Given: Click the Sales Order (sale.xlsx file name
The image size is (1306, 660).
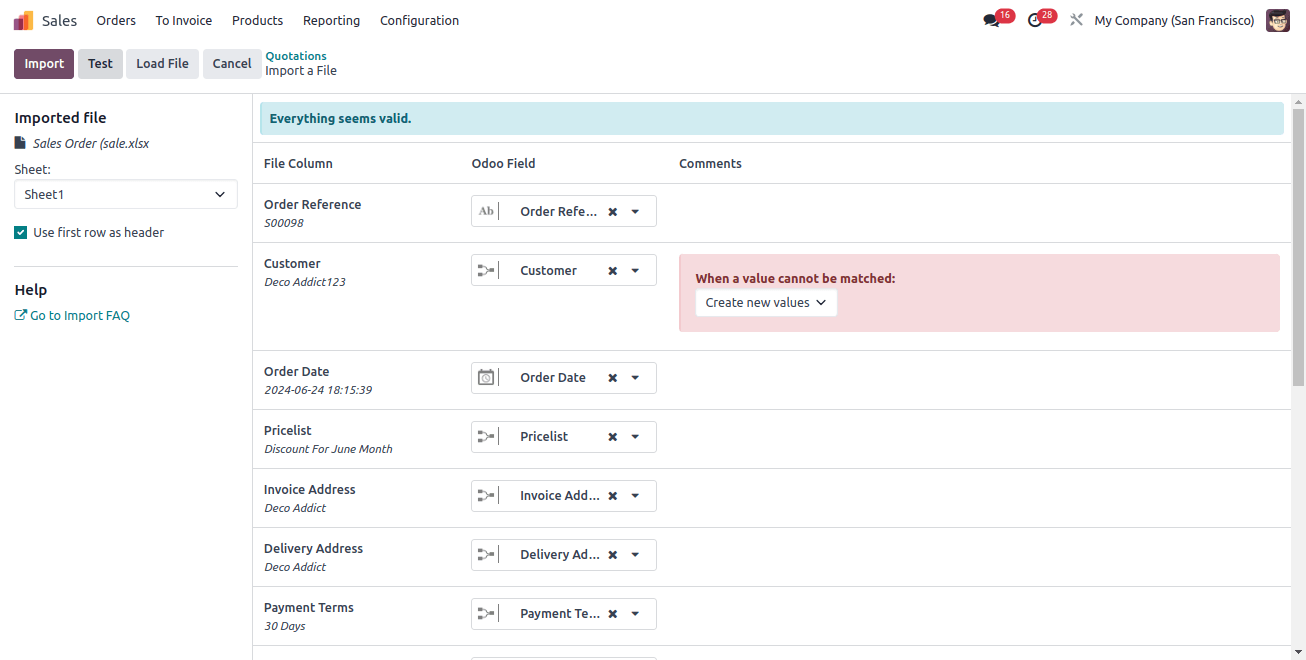Looking at the screenshot, I should (x=91, y=143).
